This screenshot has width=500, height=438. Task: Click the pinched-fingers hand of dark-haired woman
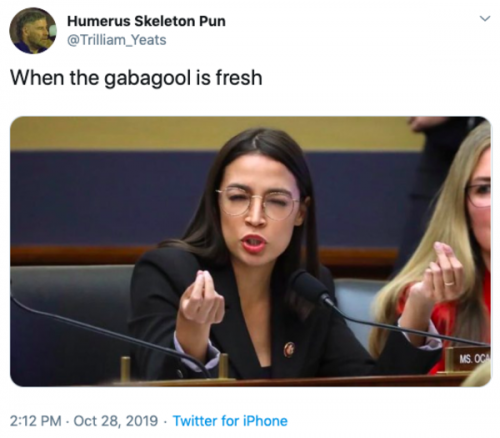pos(201,298)
